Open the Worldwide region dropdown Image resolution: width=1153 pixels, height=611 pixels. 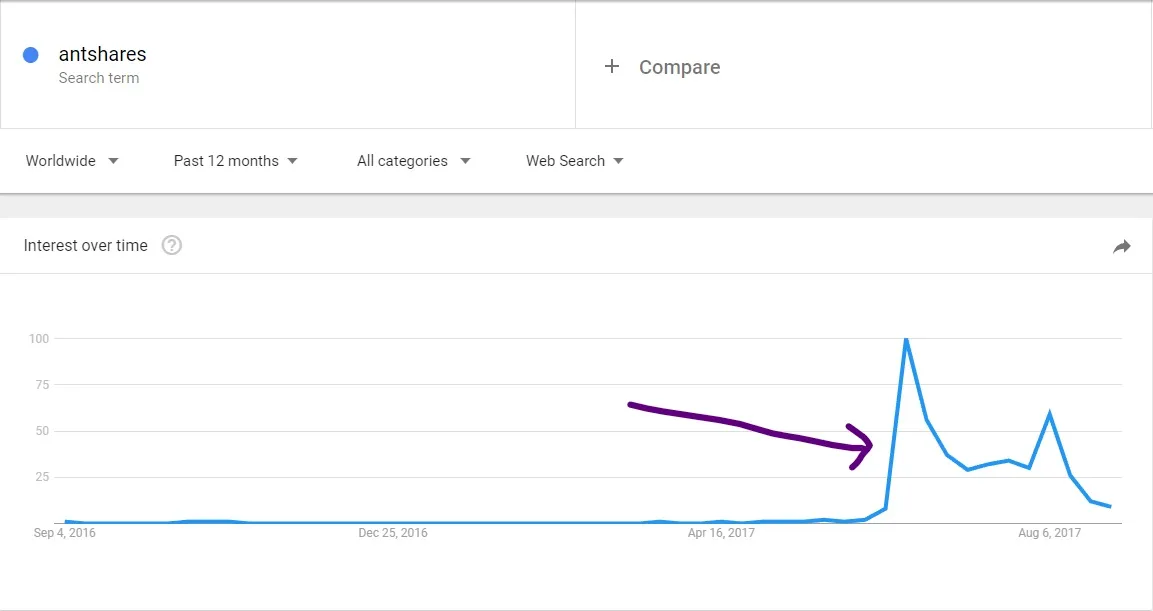(72, 160)
